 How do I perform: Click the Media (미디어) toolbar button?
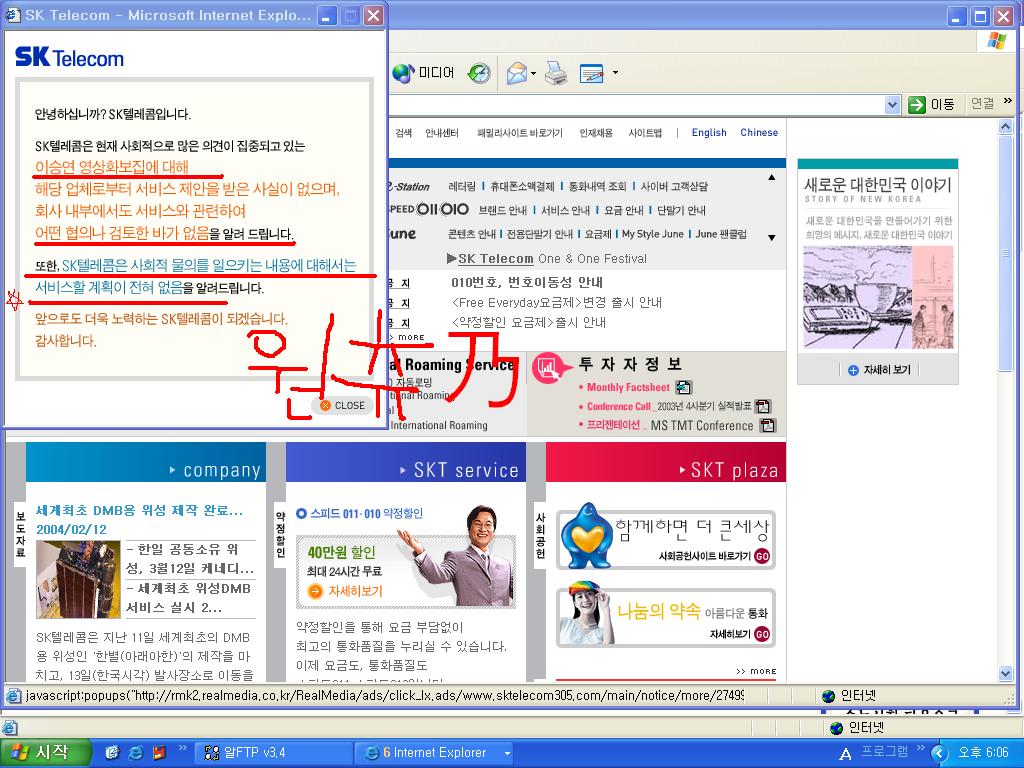tap(423, 73)
